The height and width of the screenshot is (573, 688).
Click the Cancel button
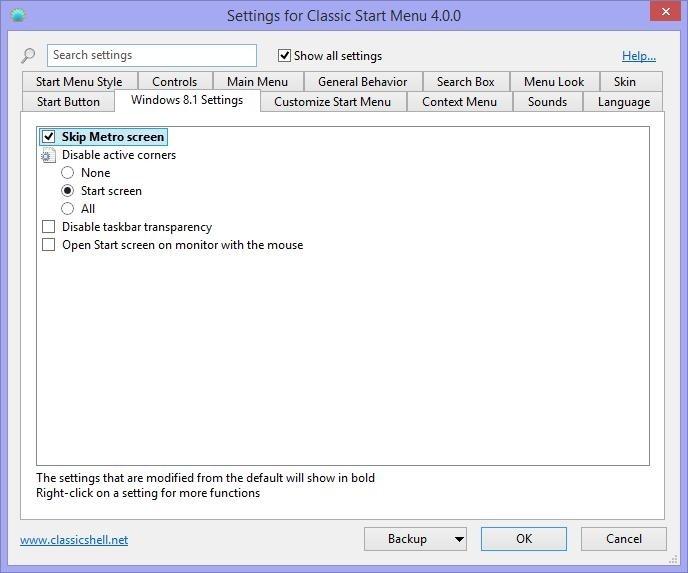coord(624,539)
